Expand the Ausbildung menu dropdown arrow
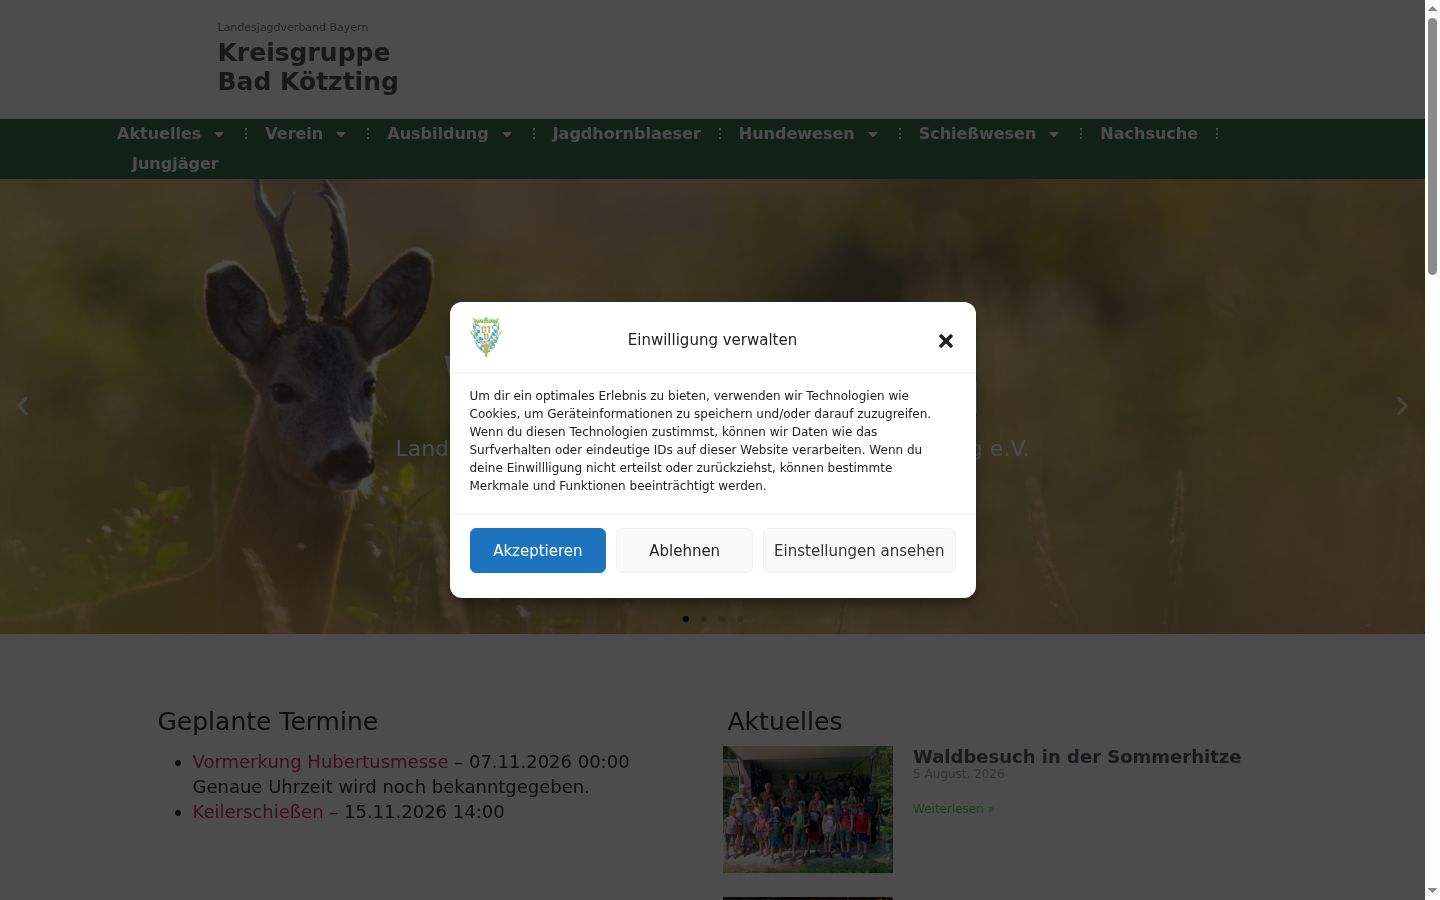1440x900 pixels. [x=507, y=134]
